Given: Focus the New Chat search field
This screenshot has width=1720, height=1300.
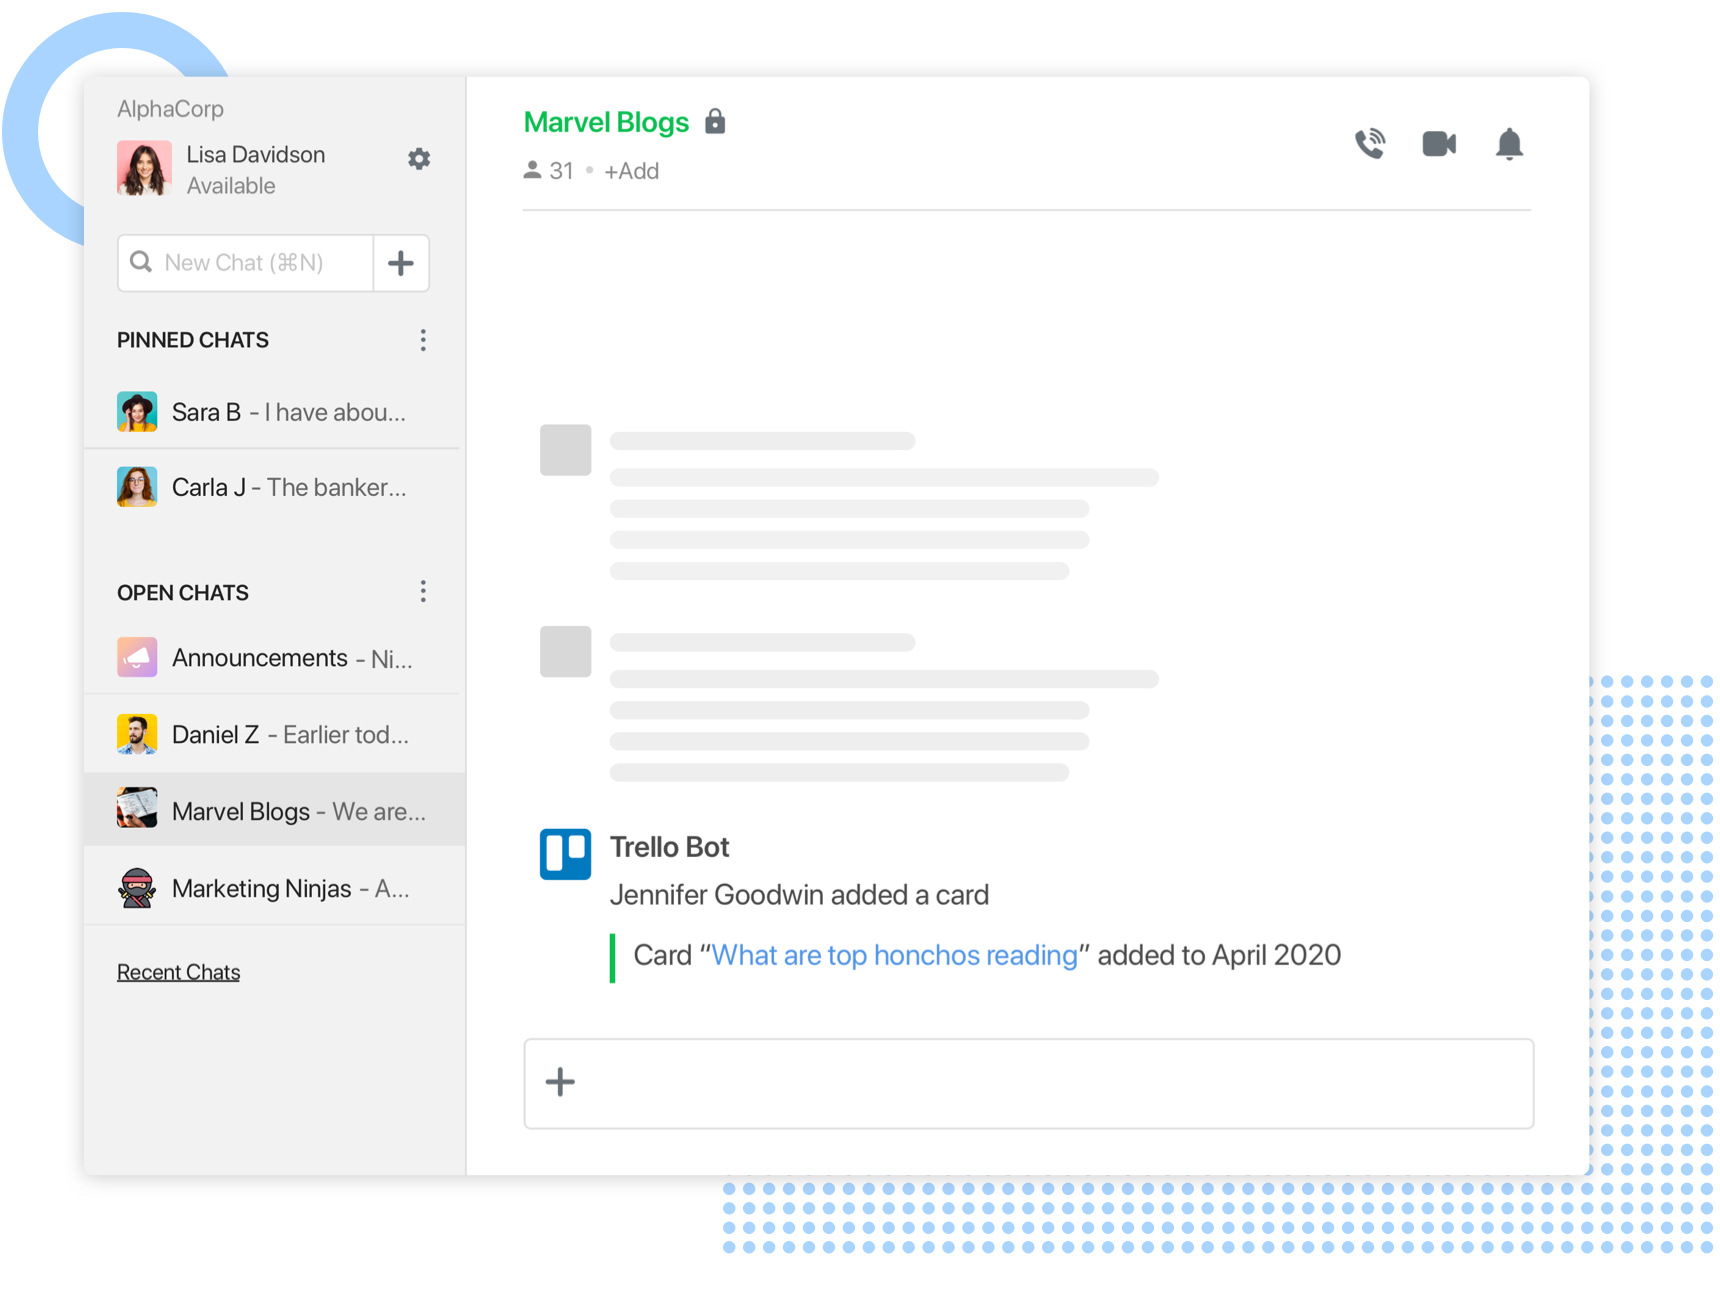Looking at the screenshot, I should [x=245, y=263].
